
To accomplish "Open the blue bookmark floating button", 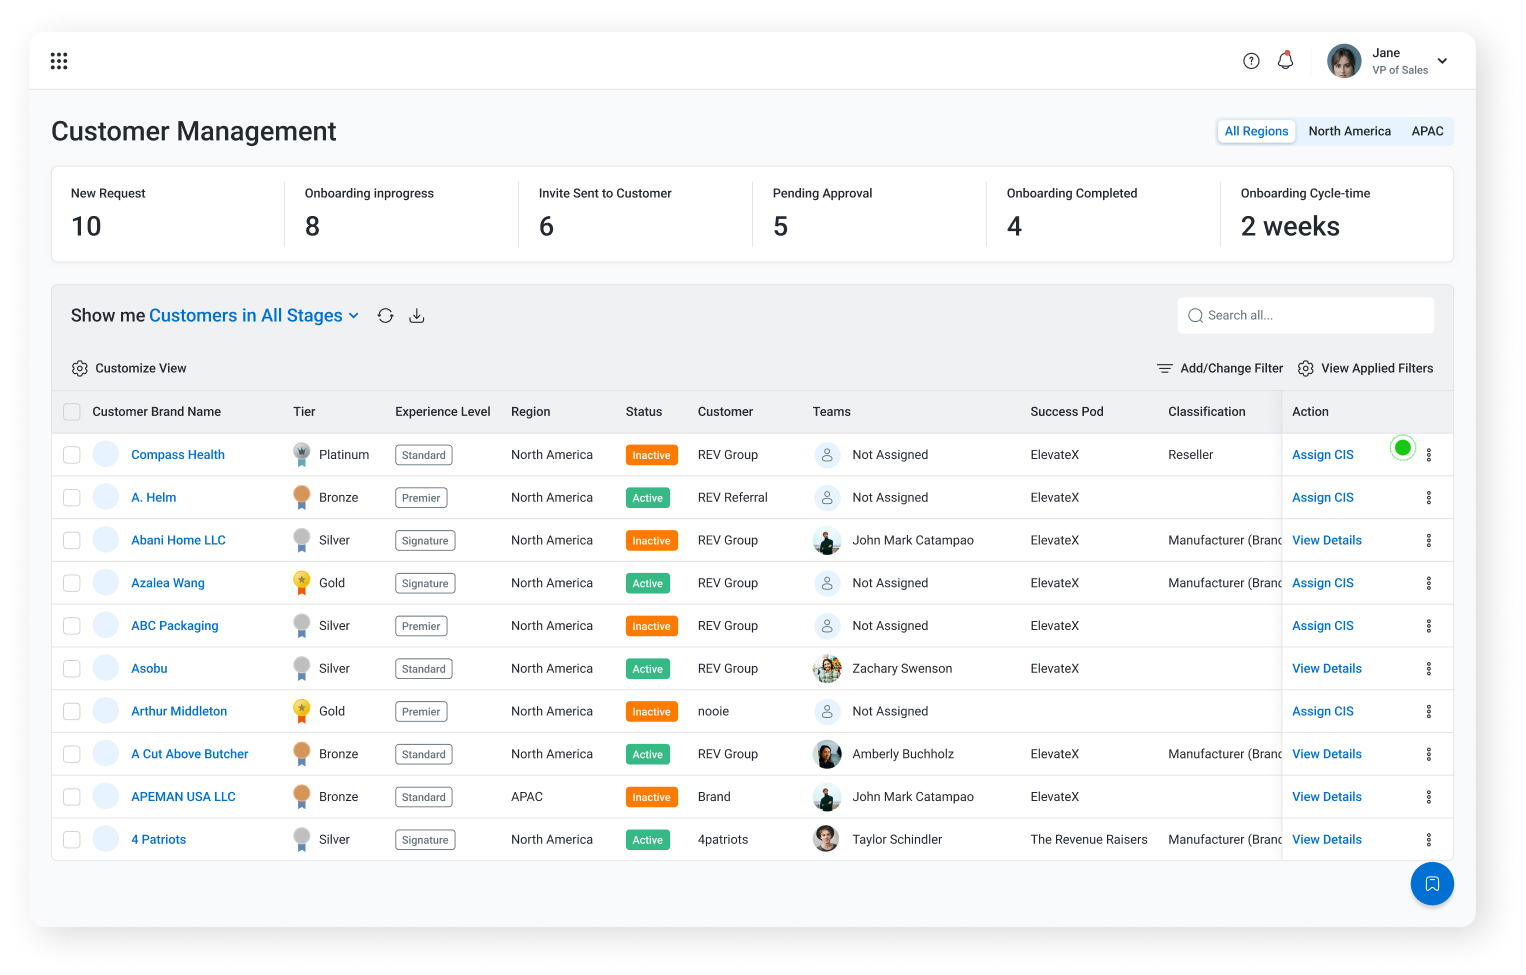I will pos(1431,883).
